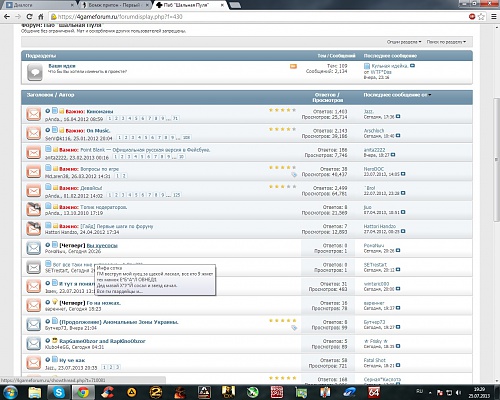The image size is (500, 400).
Task: Open the Chrome menu button
Action: (x=494, y=16)
